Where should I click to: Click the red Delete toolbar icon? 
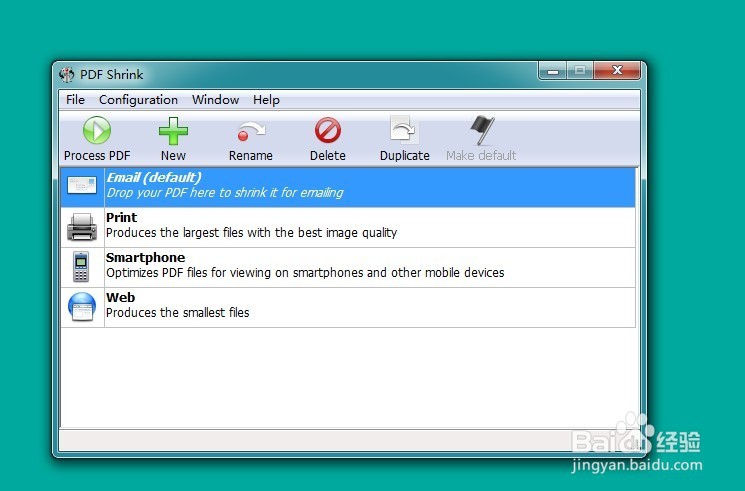pyautogui.click(x=328, y=130)
